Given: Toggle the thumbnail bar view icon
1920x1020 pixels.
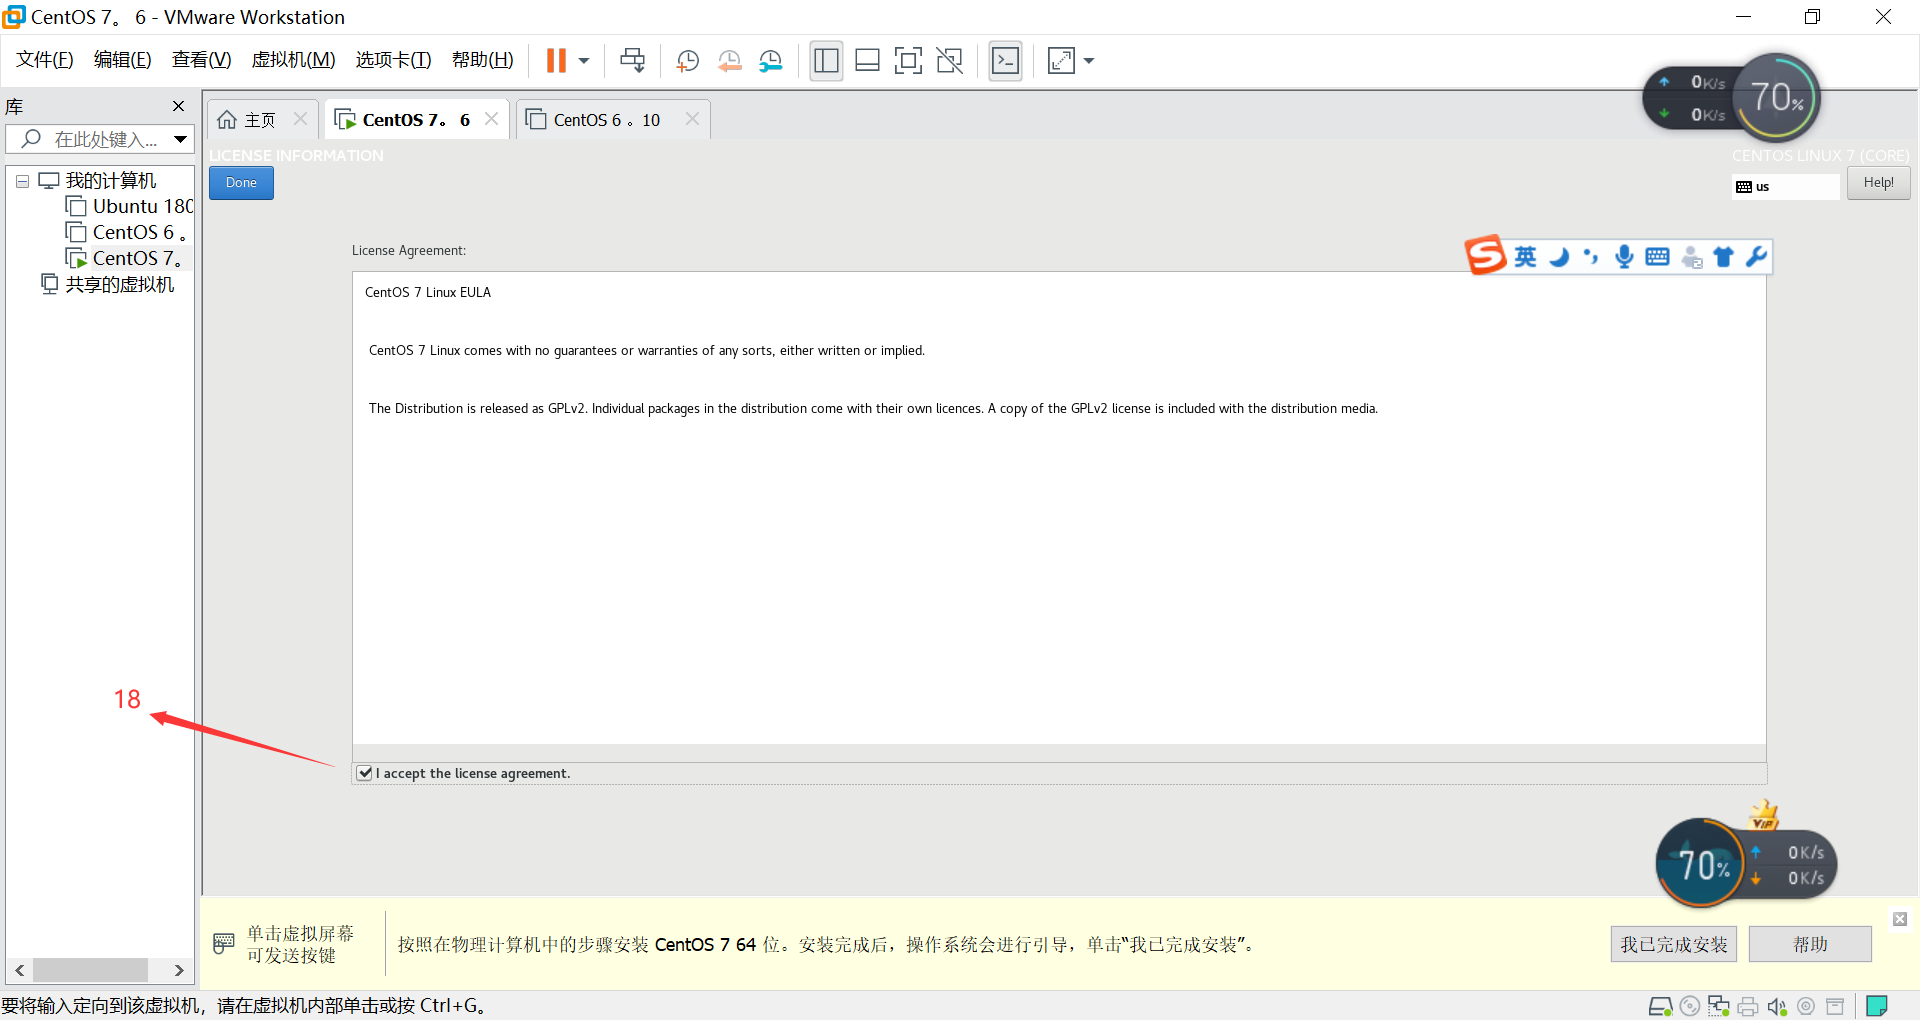Looking at the screenshot, I should [867, 61].
